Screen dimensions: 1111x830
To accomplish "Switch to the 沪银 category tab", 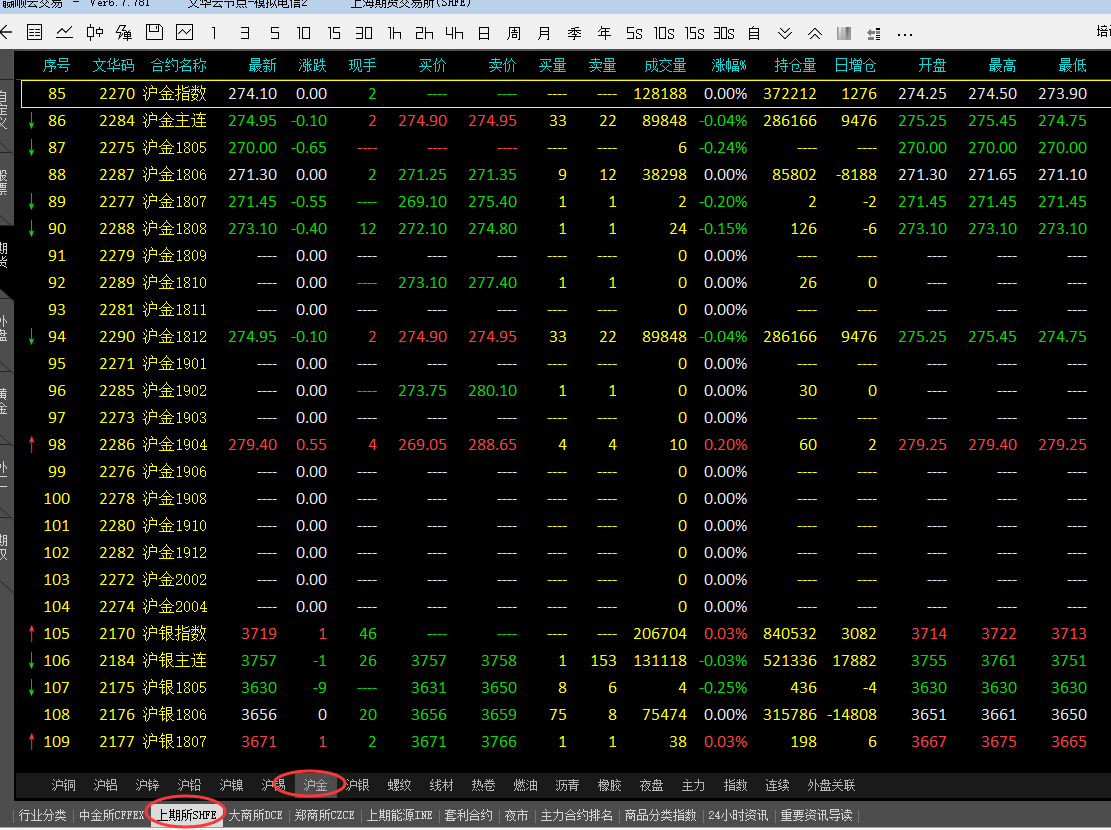I will pos(358,785).
